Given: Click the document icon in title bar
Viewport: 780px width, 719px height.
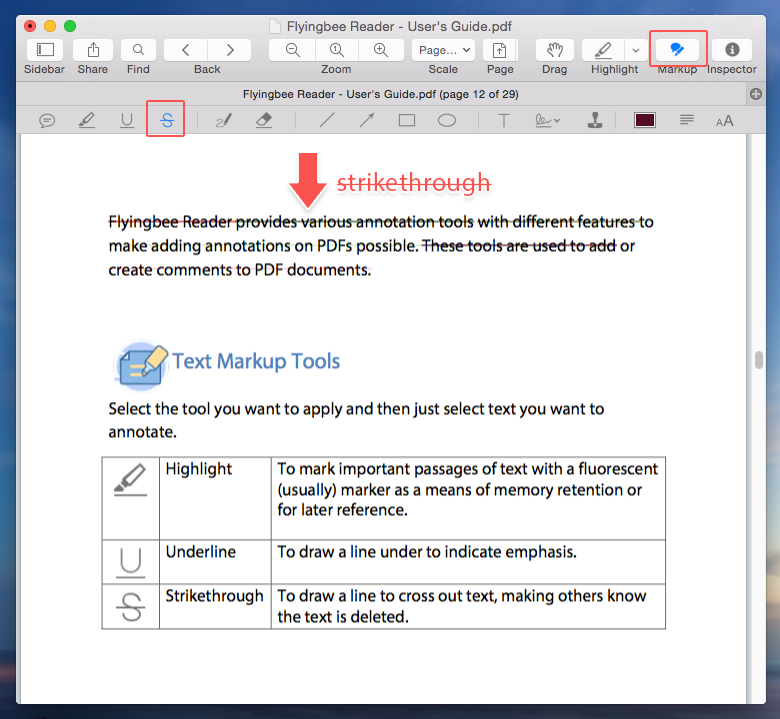Looking at the screenshot, I should pyautogui.click(x=275, y=26).
